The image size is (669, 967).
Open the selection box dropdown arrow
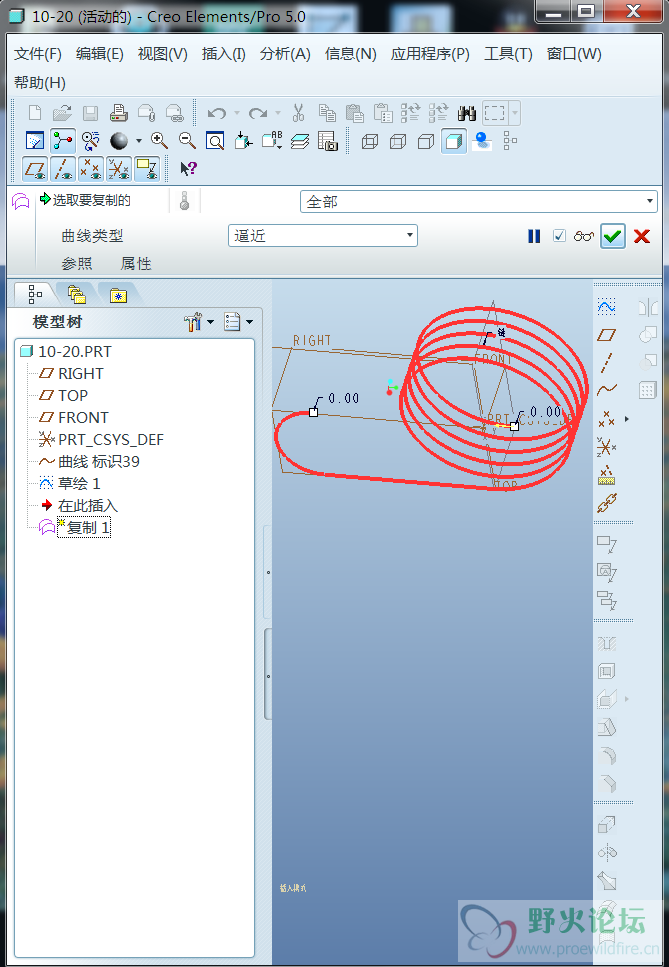515,113
